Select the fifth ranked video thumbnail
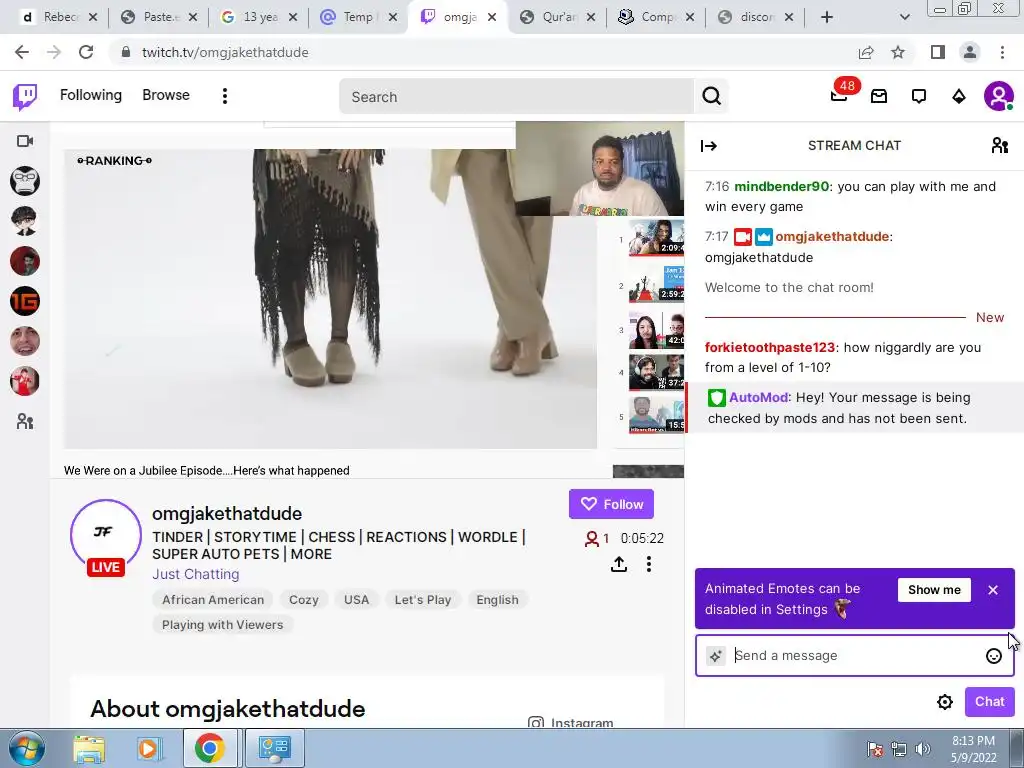 656,415
